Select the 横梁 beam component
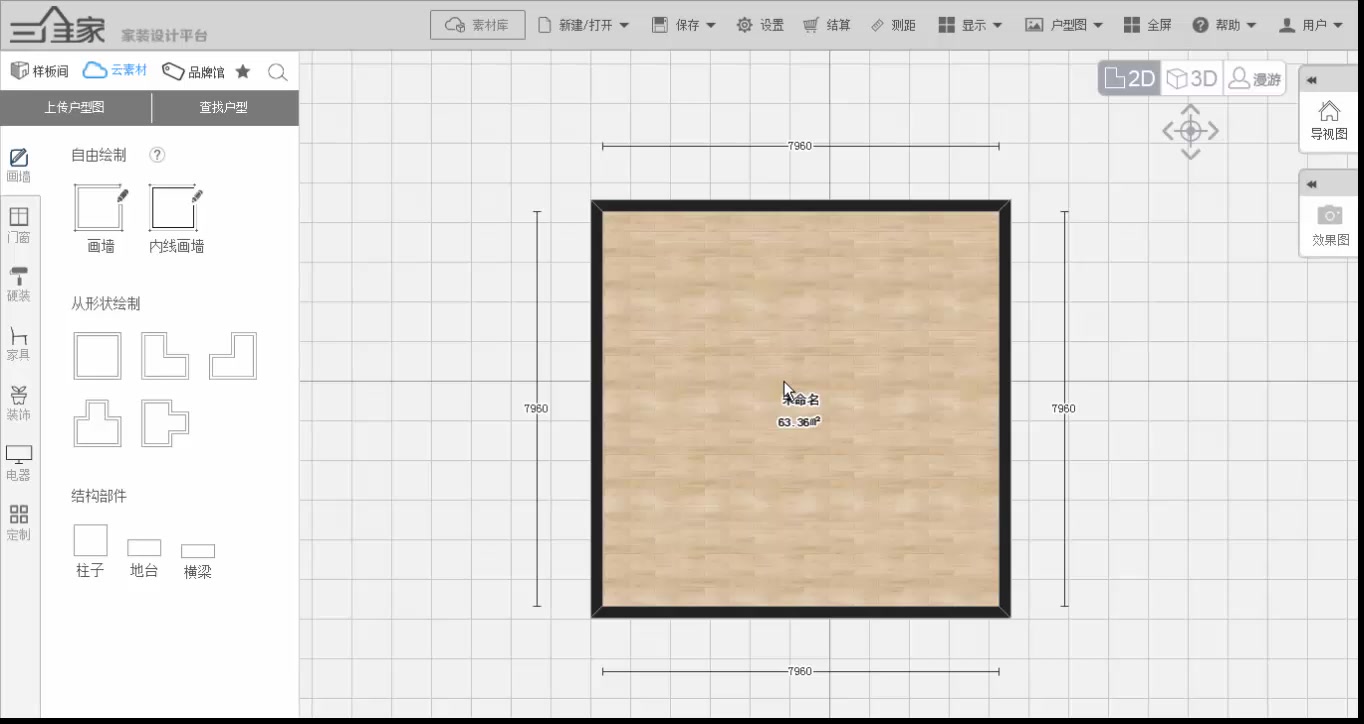 198,561
